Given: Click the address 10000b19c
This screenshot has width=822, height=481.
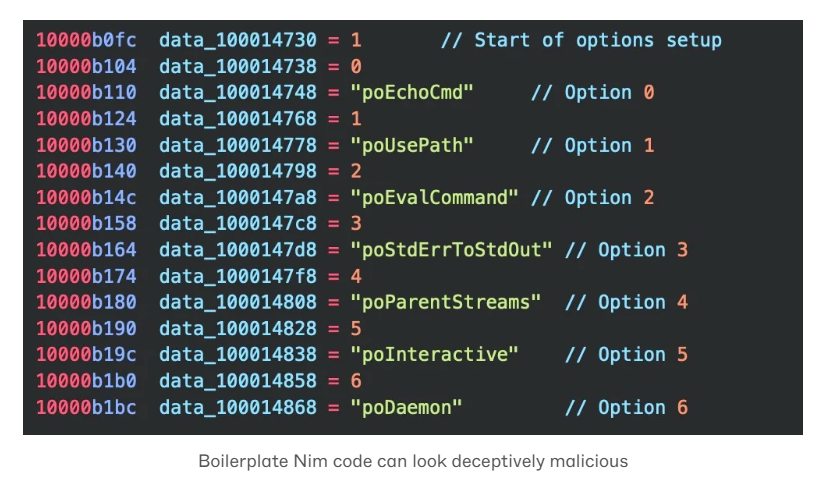Looking at the screenshot, I should coord(86,355).
